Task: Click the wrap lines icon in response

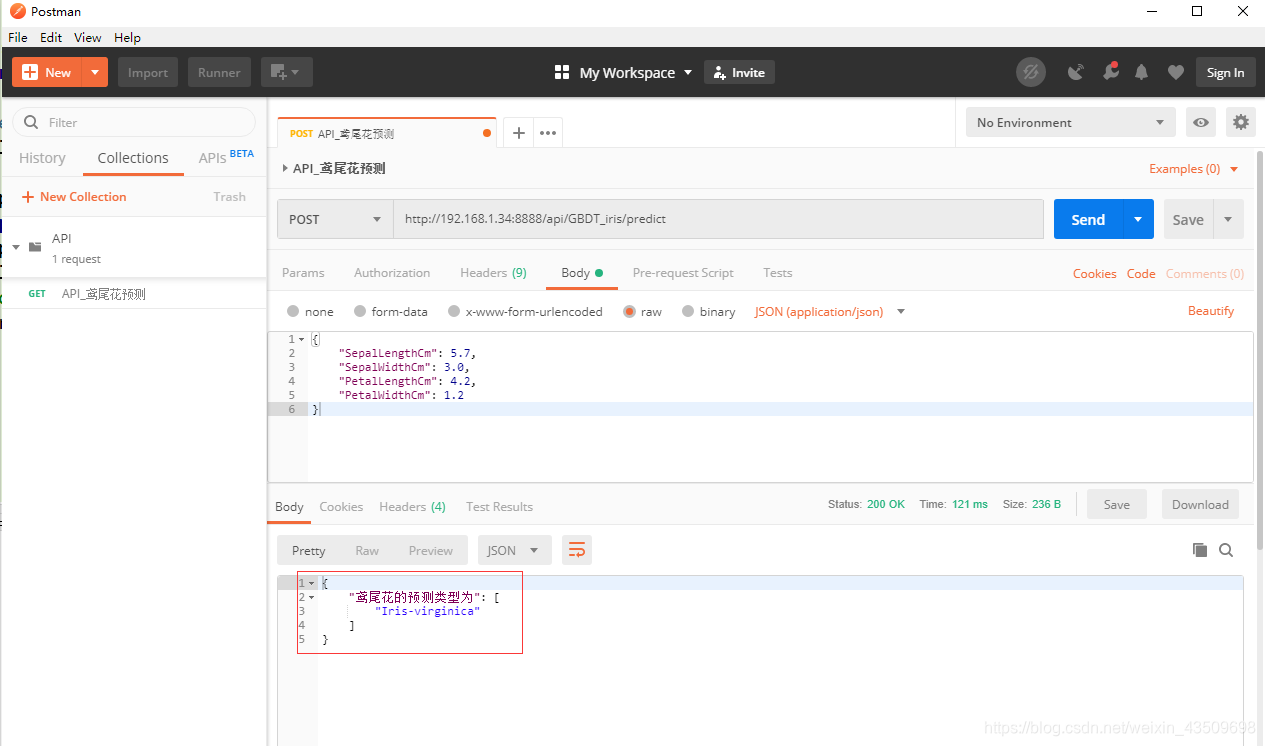Action: point(577,550)
